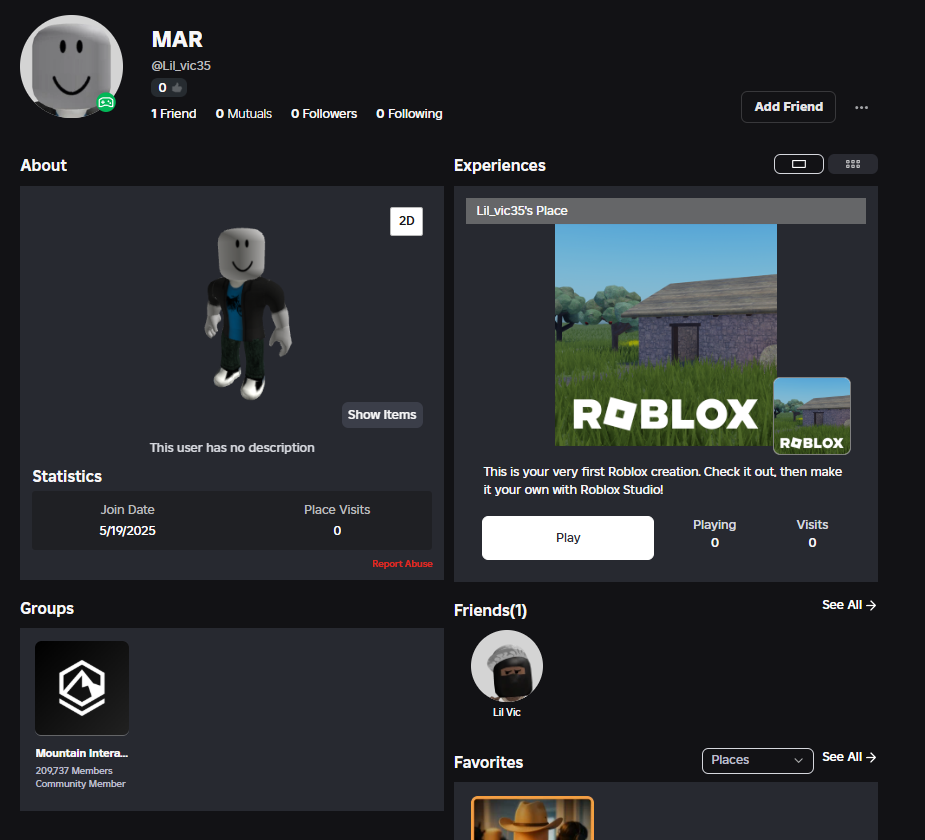Click the Favorites section heading
The image size is (925, 840).
[488, 763]
